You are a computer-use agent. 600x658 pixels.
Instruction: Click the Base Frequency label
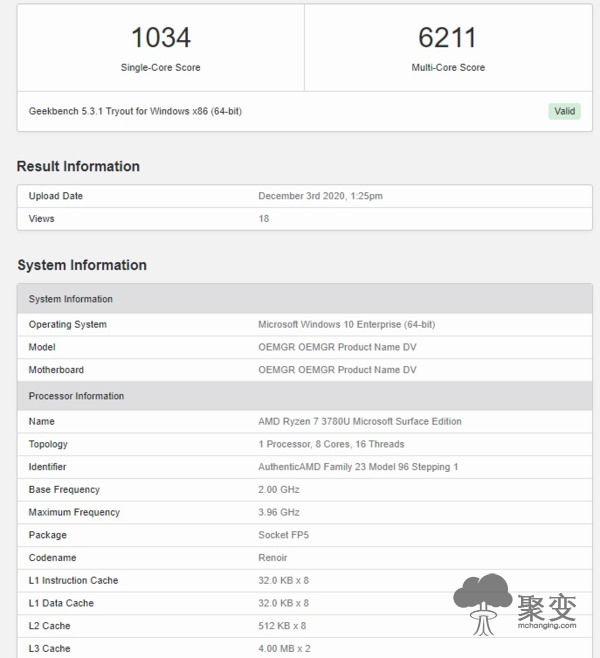tap(64, 490)
